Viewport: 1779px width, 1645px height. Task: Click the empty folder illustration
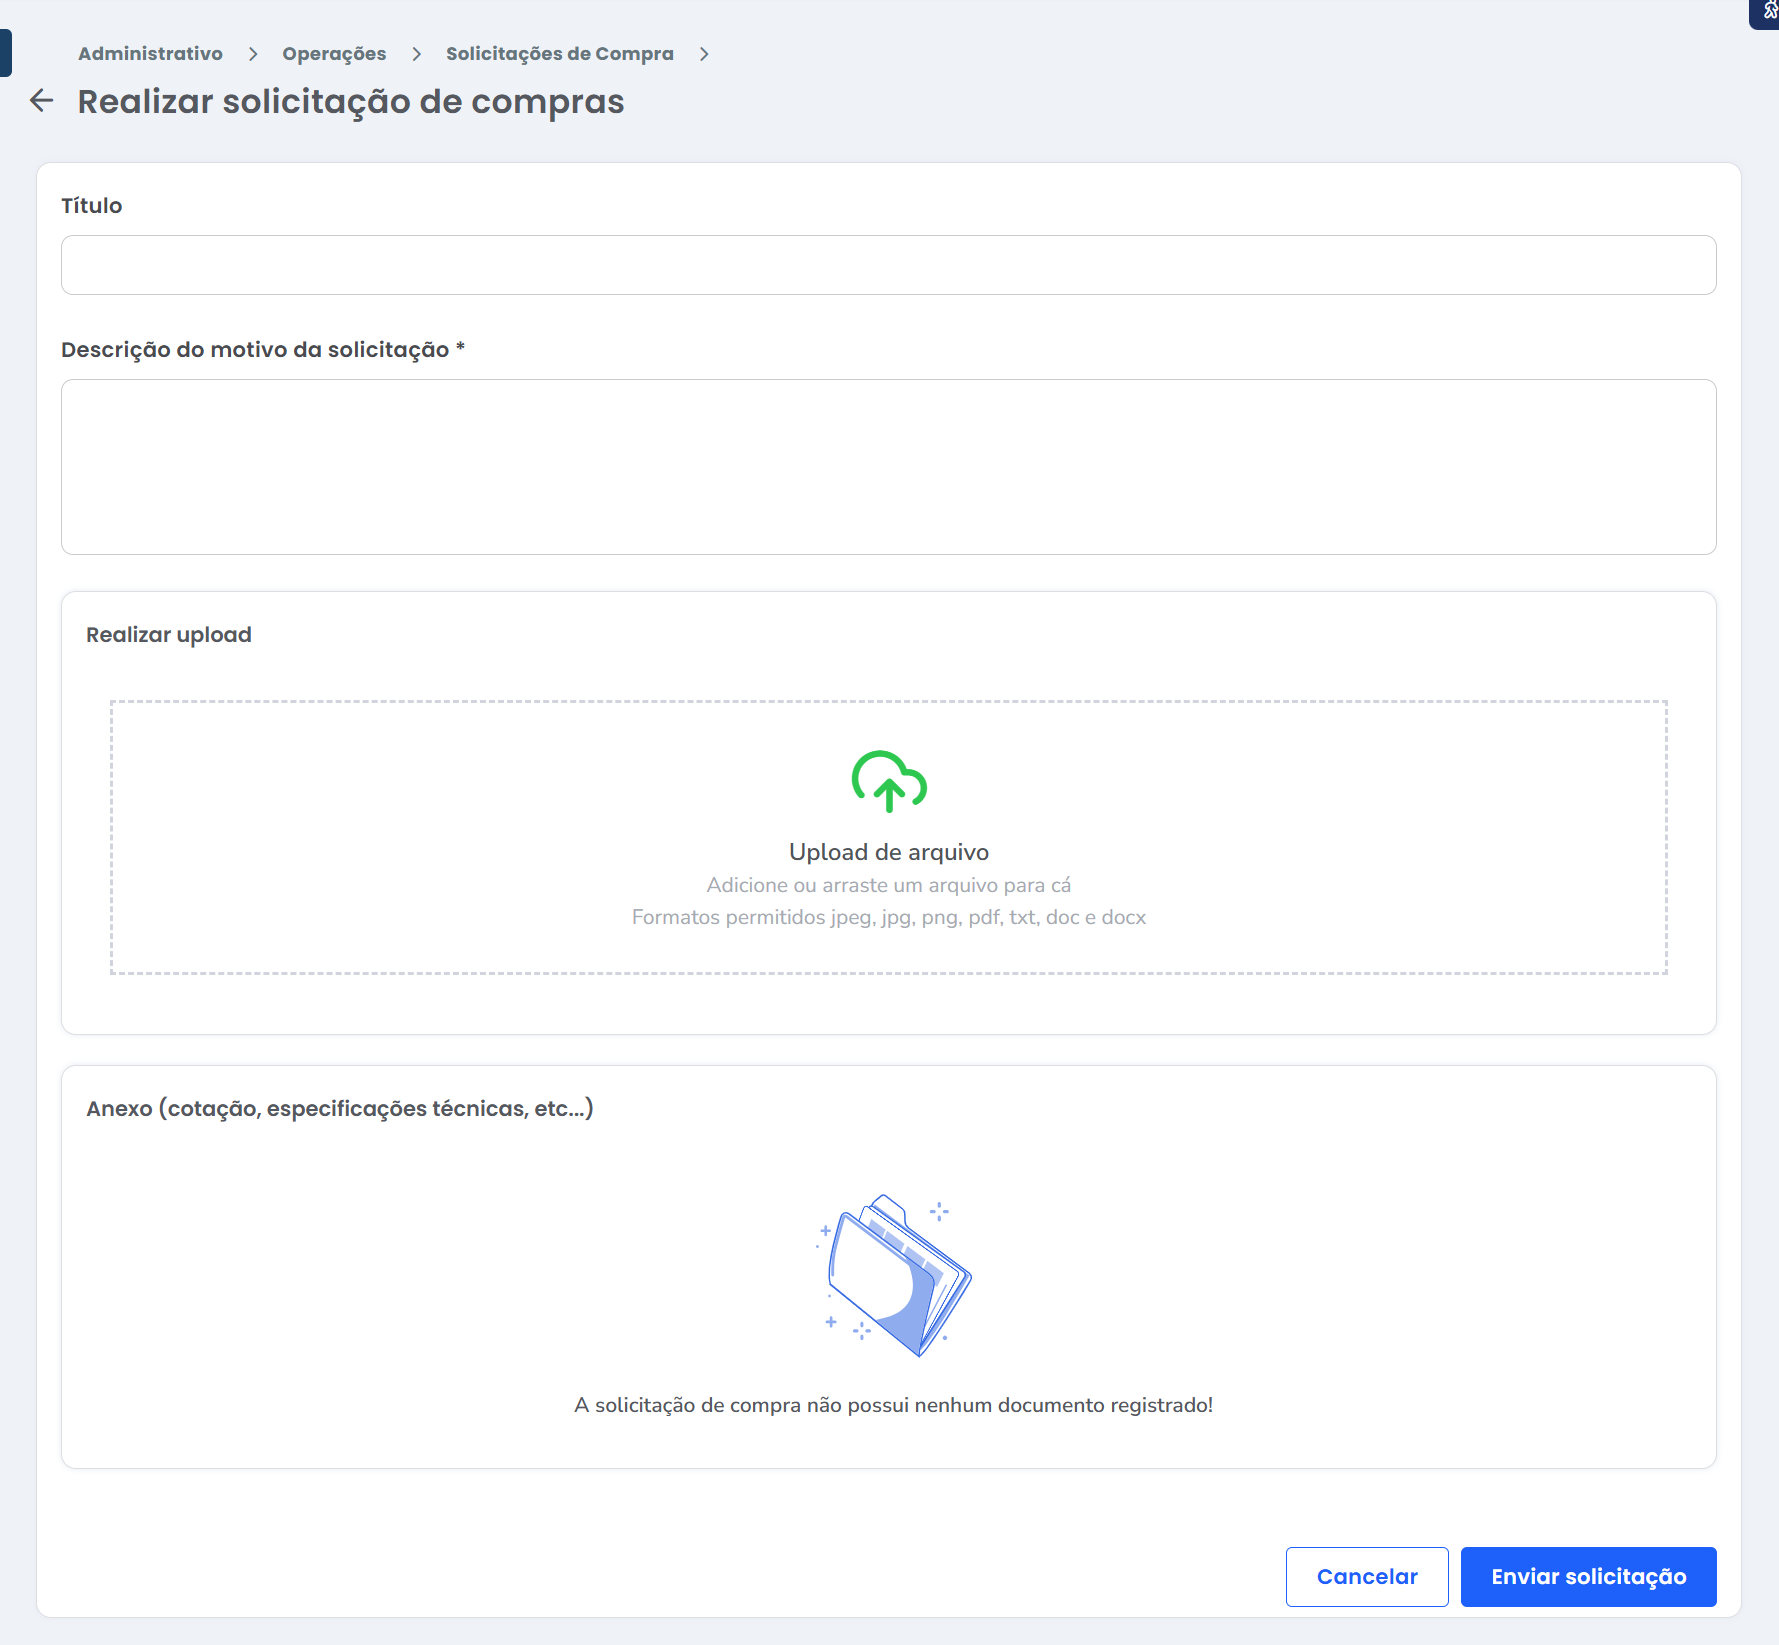(x=894, y=1275)
